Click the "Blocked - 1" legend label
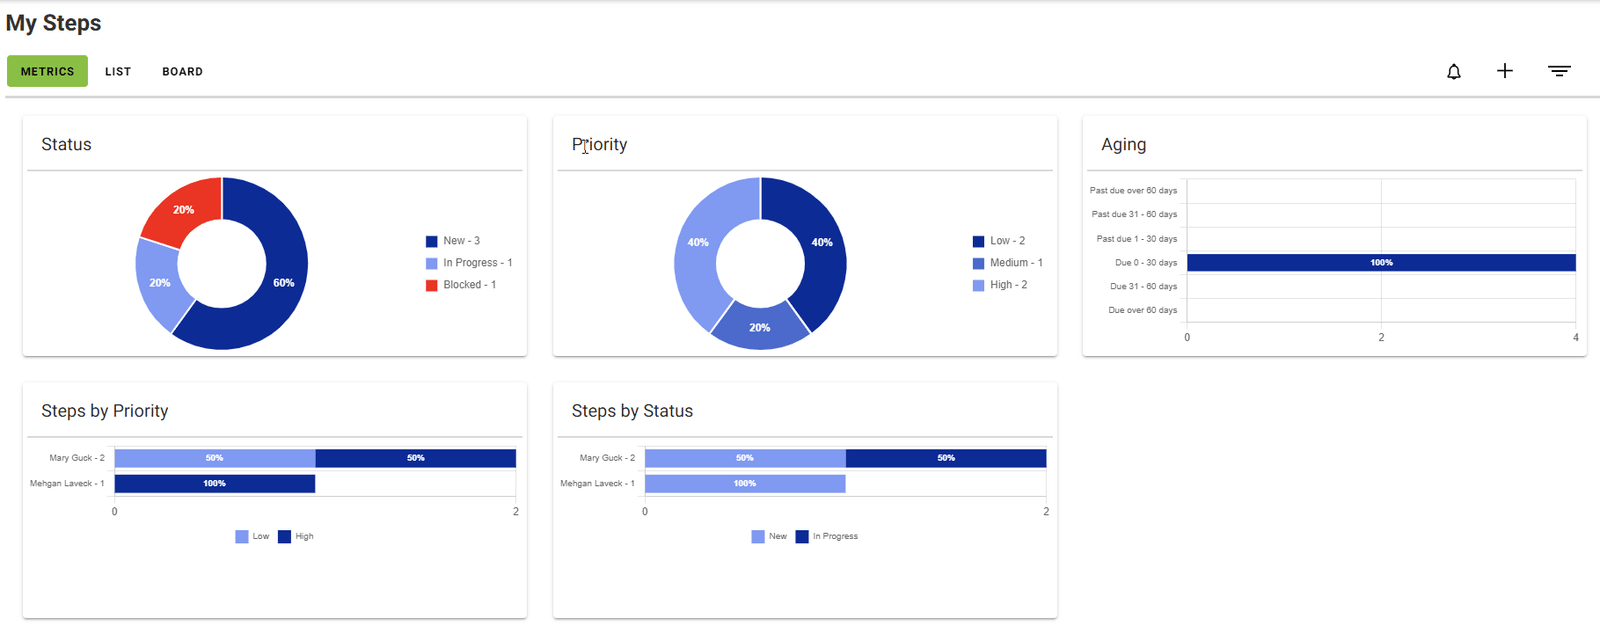Image resolution: width=1600 pixels, height=625 pixels. [470, 285]
